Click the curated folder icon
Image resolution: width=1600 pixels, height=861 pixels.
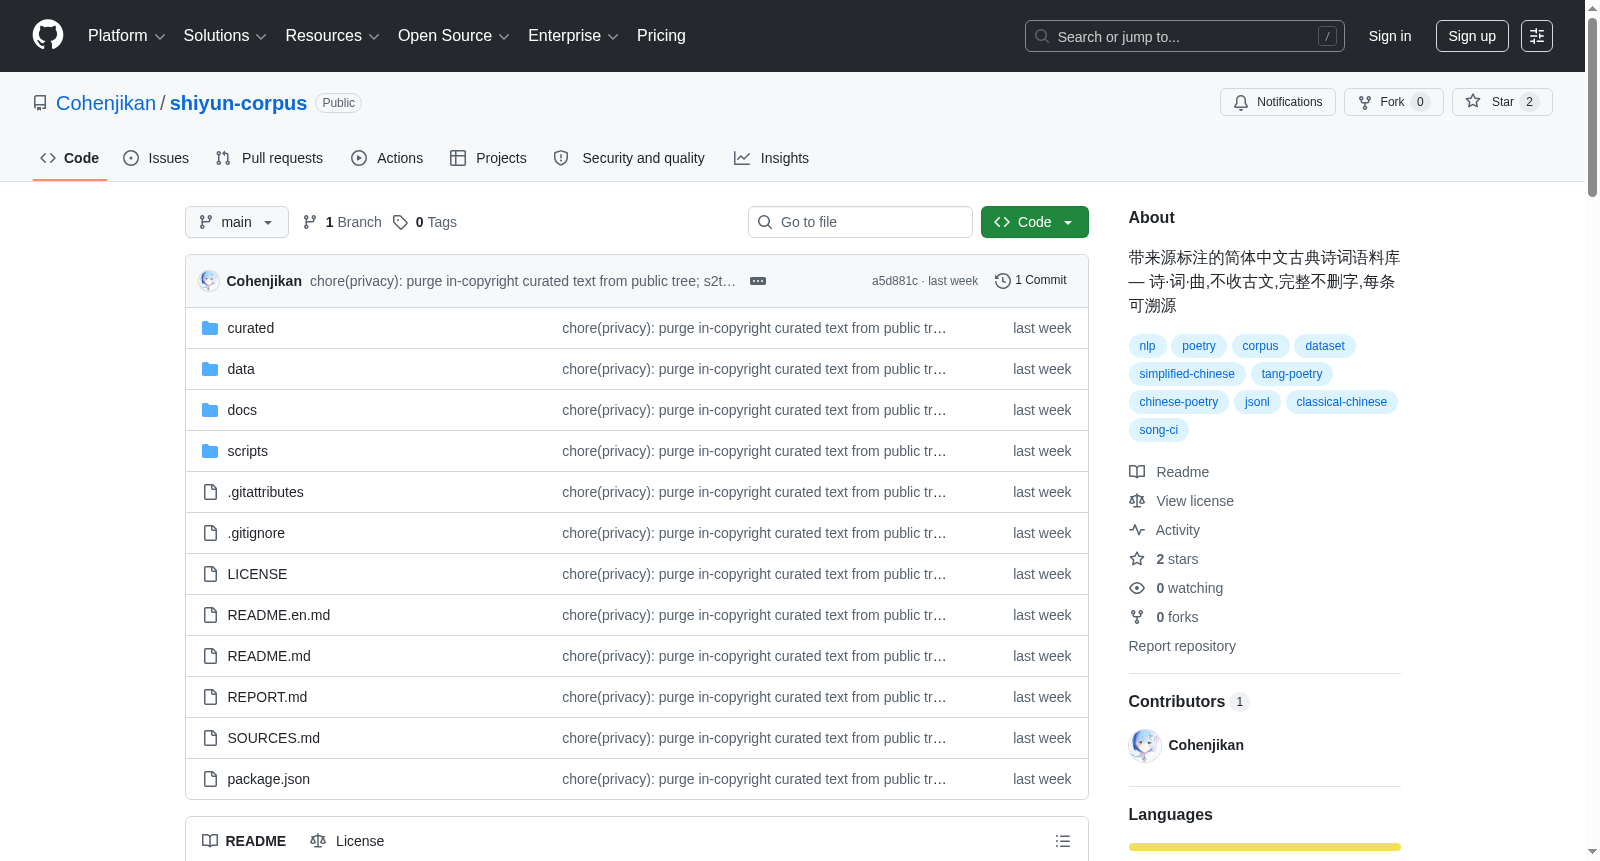coord(210,328)
